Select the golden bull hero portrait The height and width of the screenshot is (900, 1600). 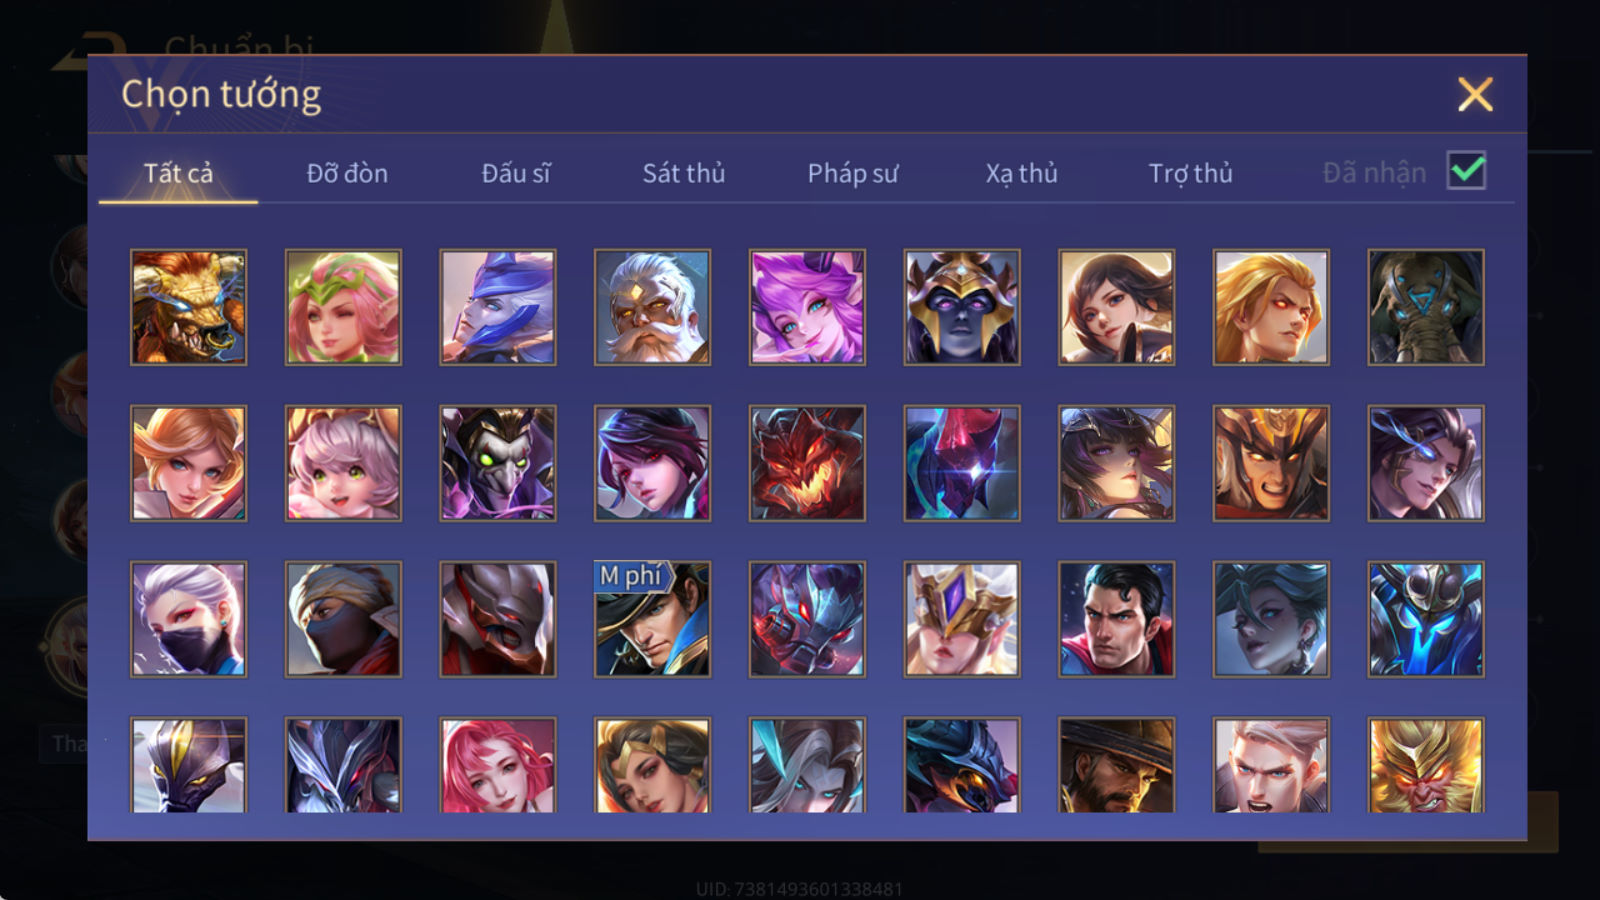(x=189, y=307)
